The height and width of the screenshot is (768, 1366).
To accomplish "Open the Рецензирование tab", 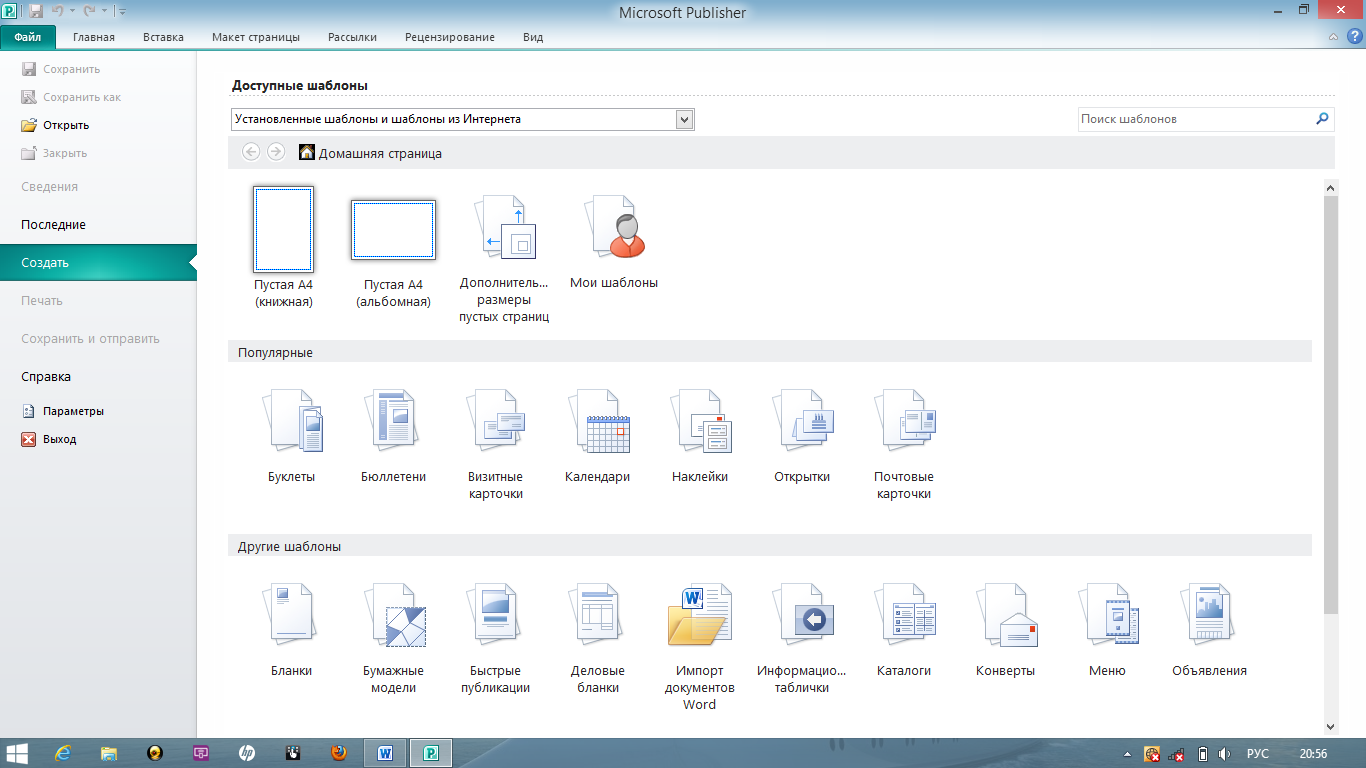I will click(x=450, y=37).
